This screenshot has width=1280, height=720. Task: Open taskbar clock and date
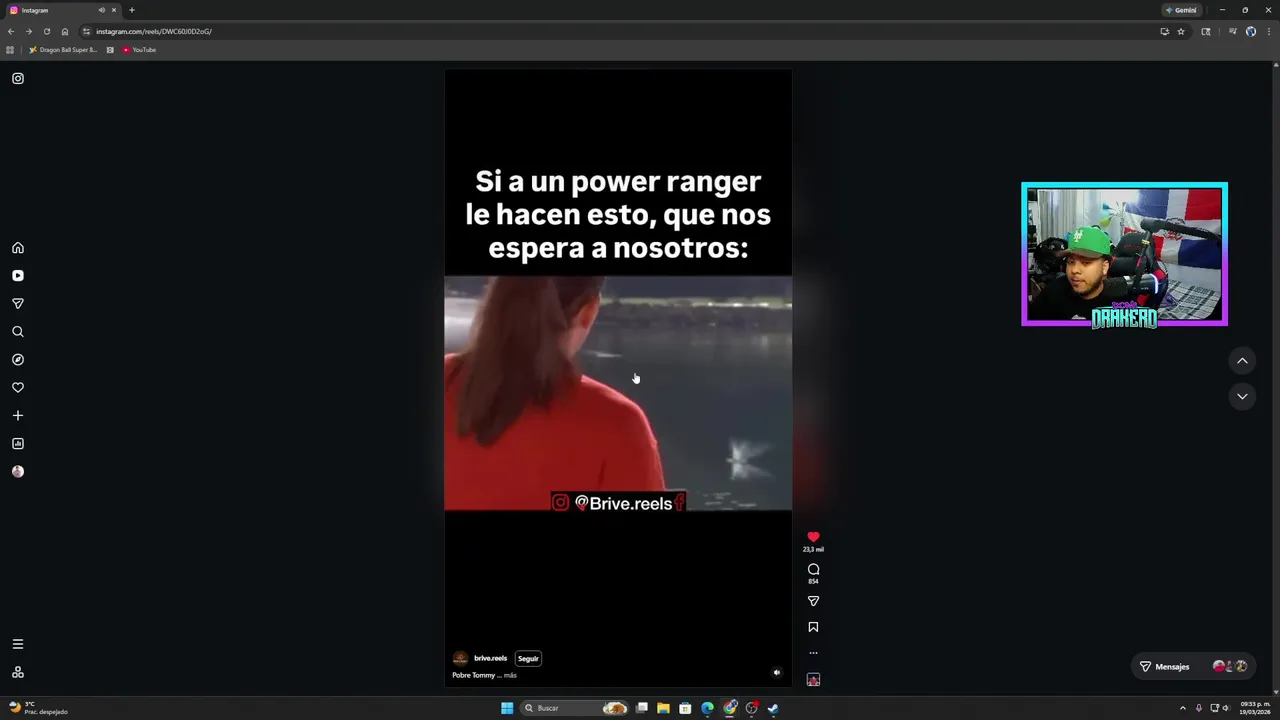coord(1255,708)
